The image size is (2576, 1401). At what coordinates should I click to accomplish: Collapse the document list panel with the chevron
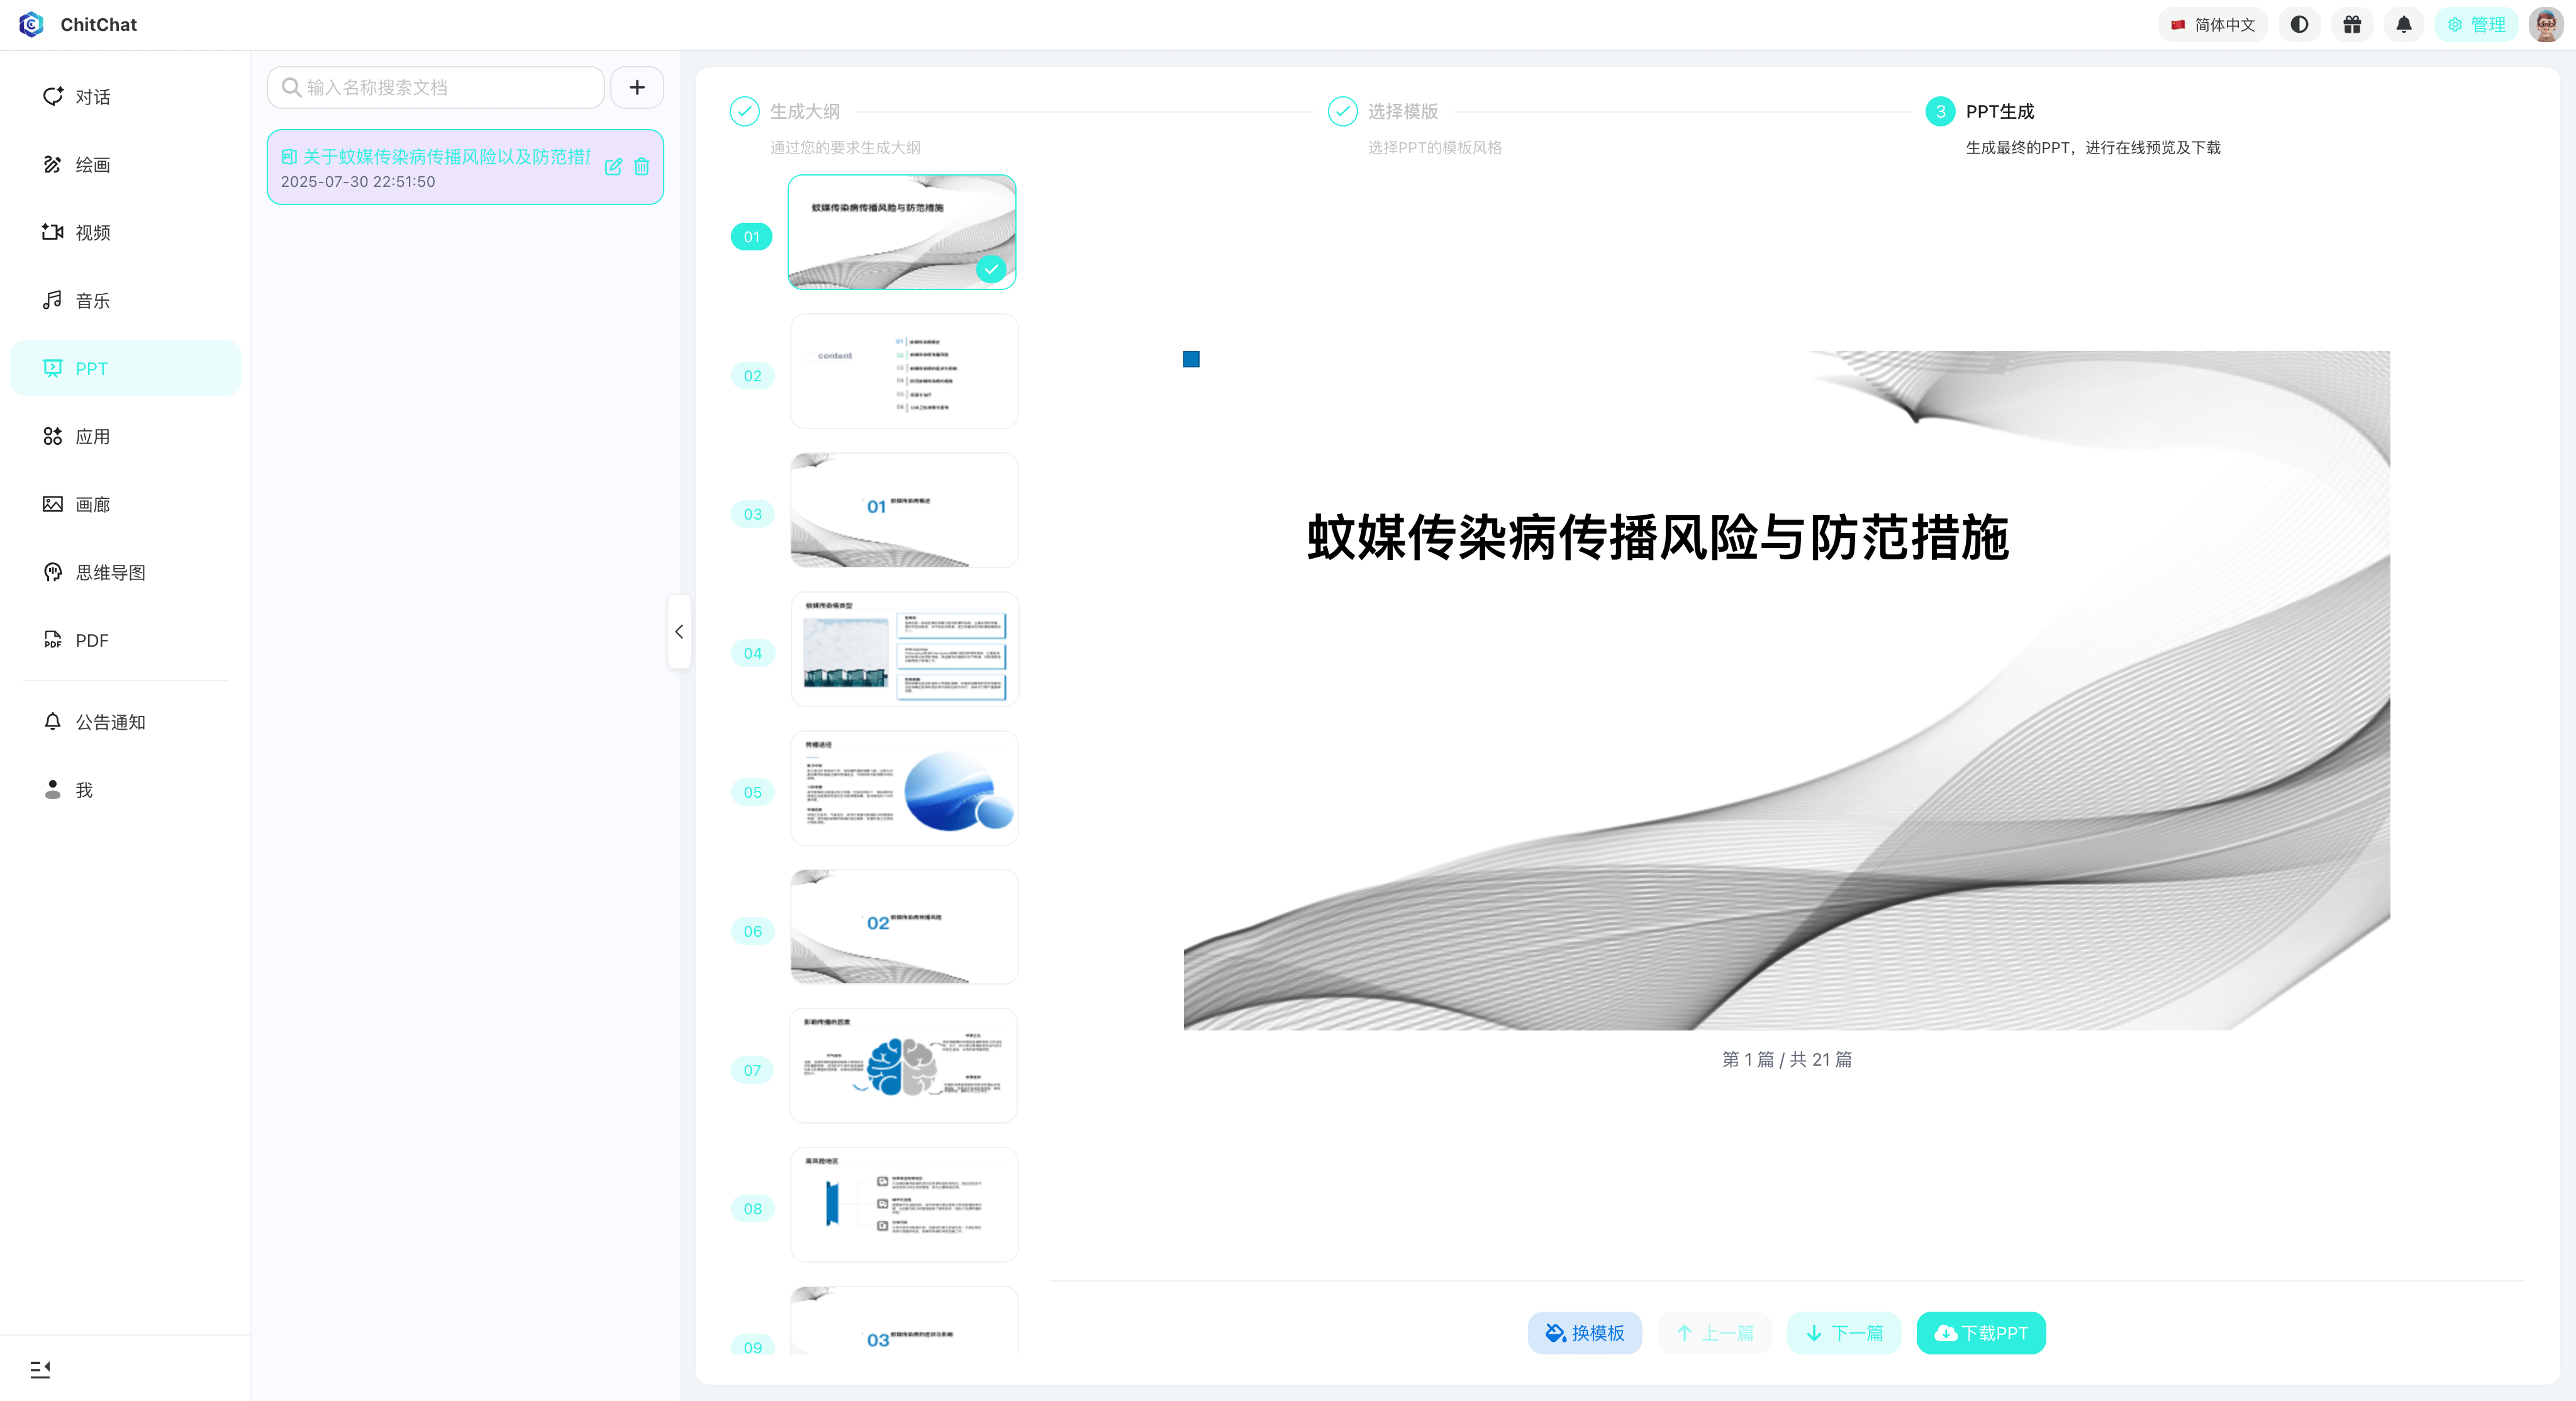pyautogui.click(x=679, y=631)
